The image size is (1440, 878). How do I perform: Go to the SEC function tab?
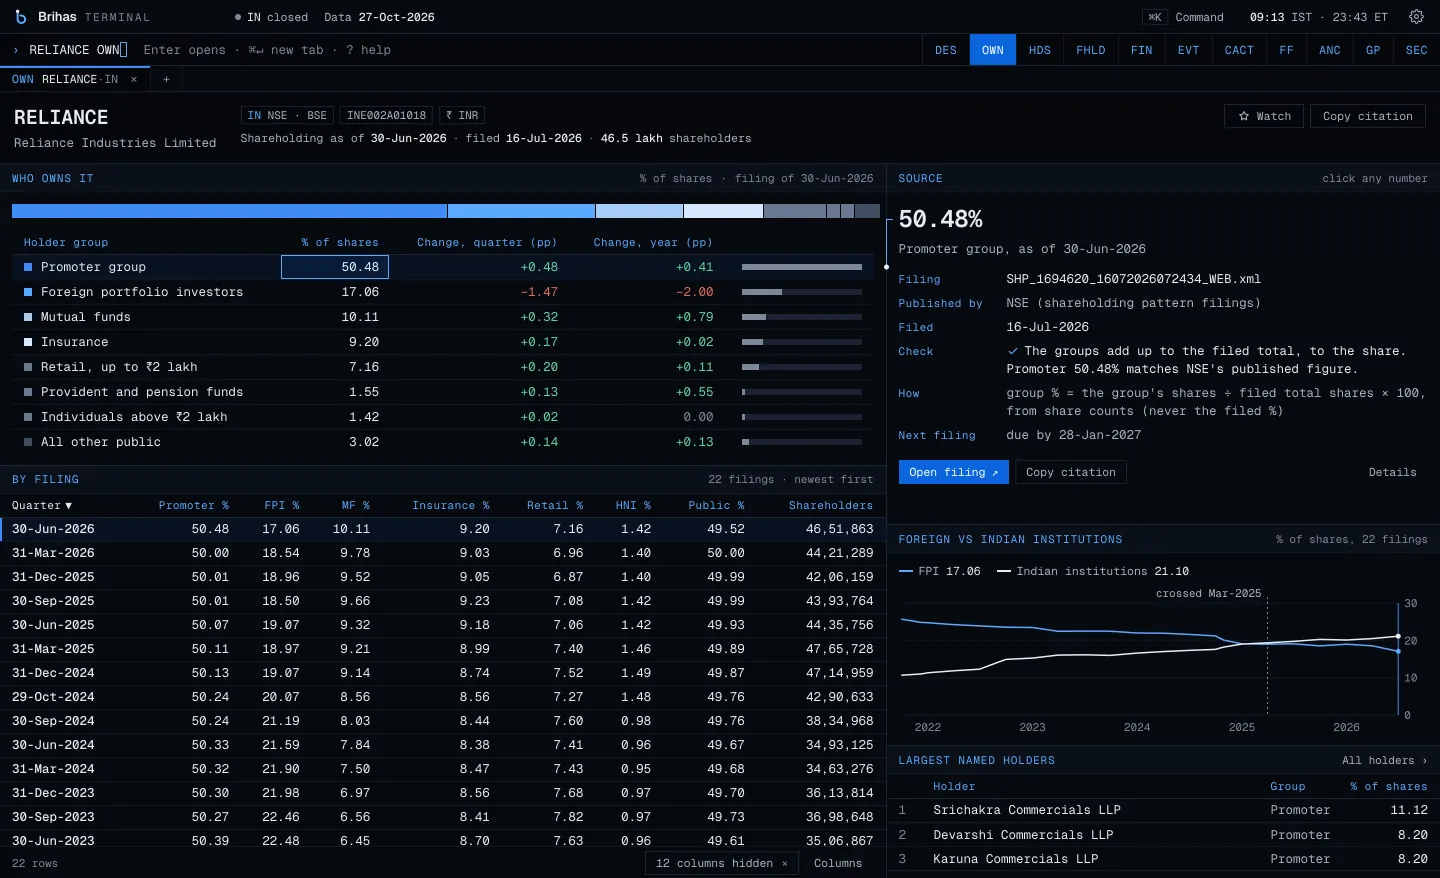click(1417, 50)
